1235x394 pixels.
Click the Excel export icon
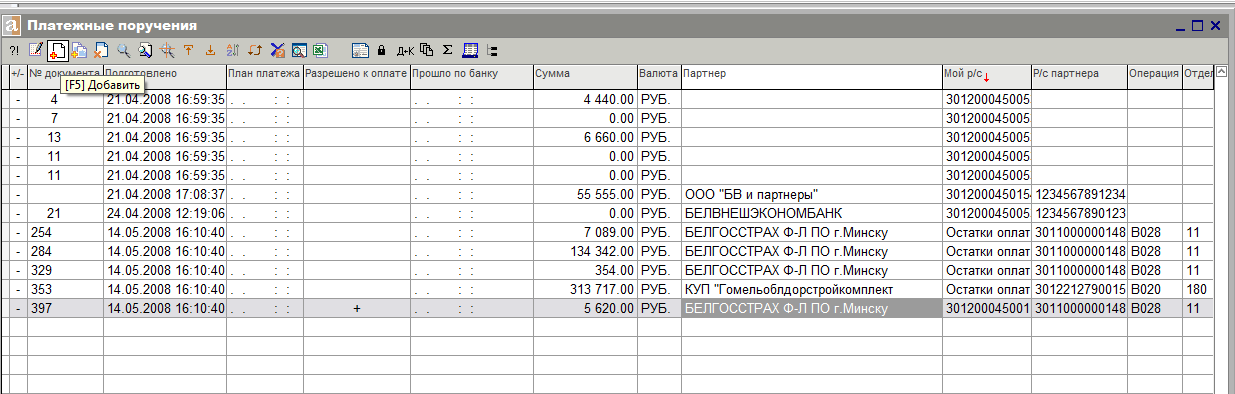click(x=320, y=50)
